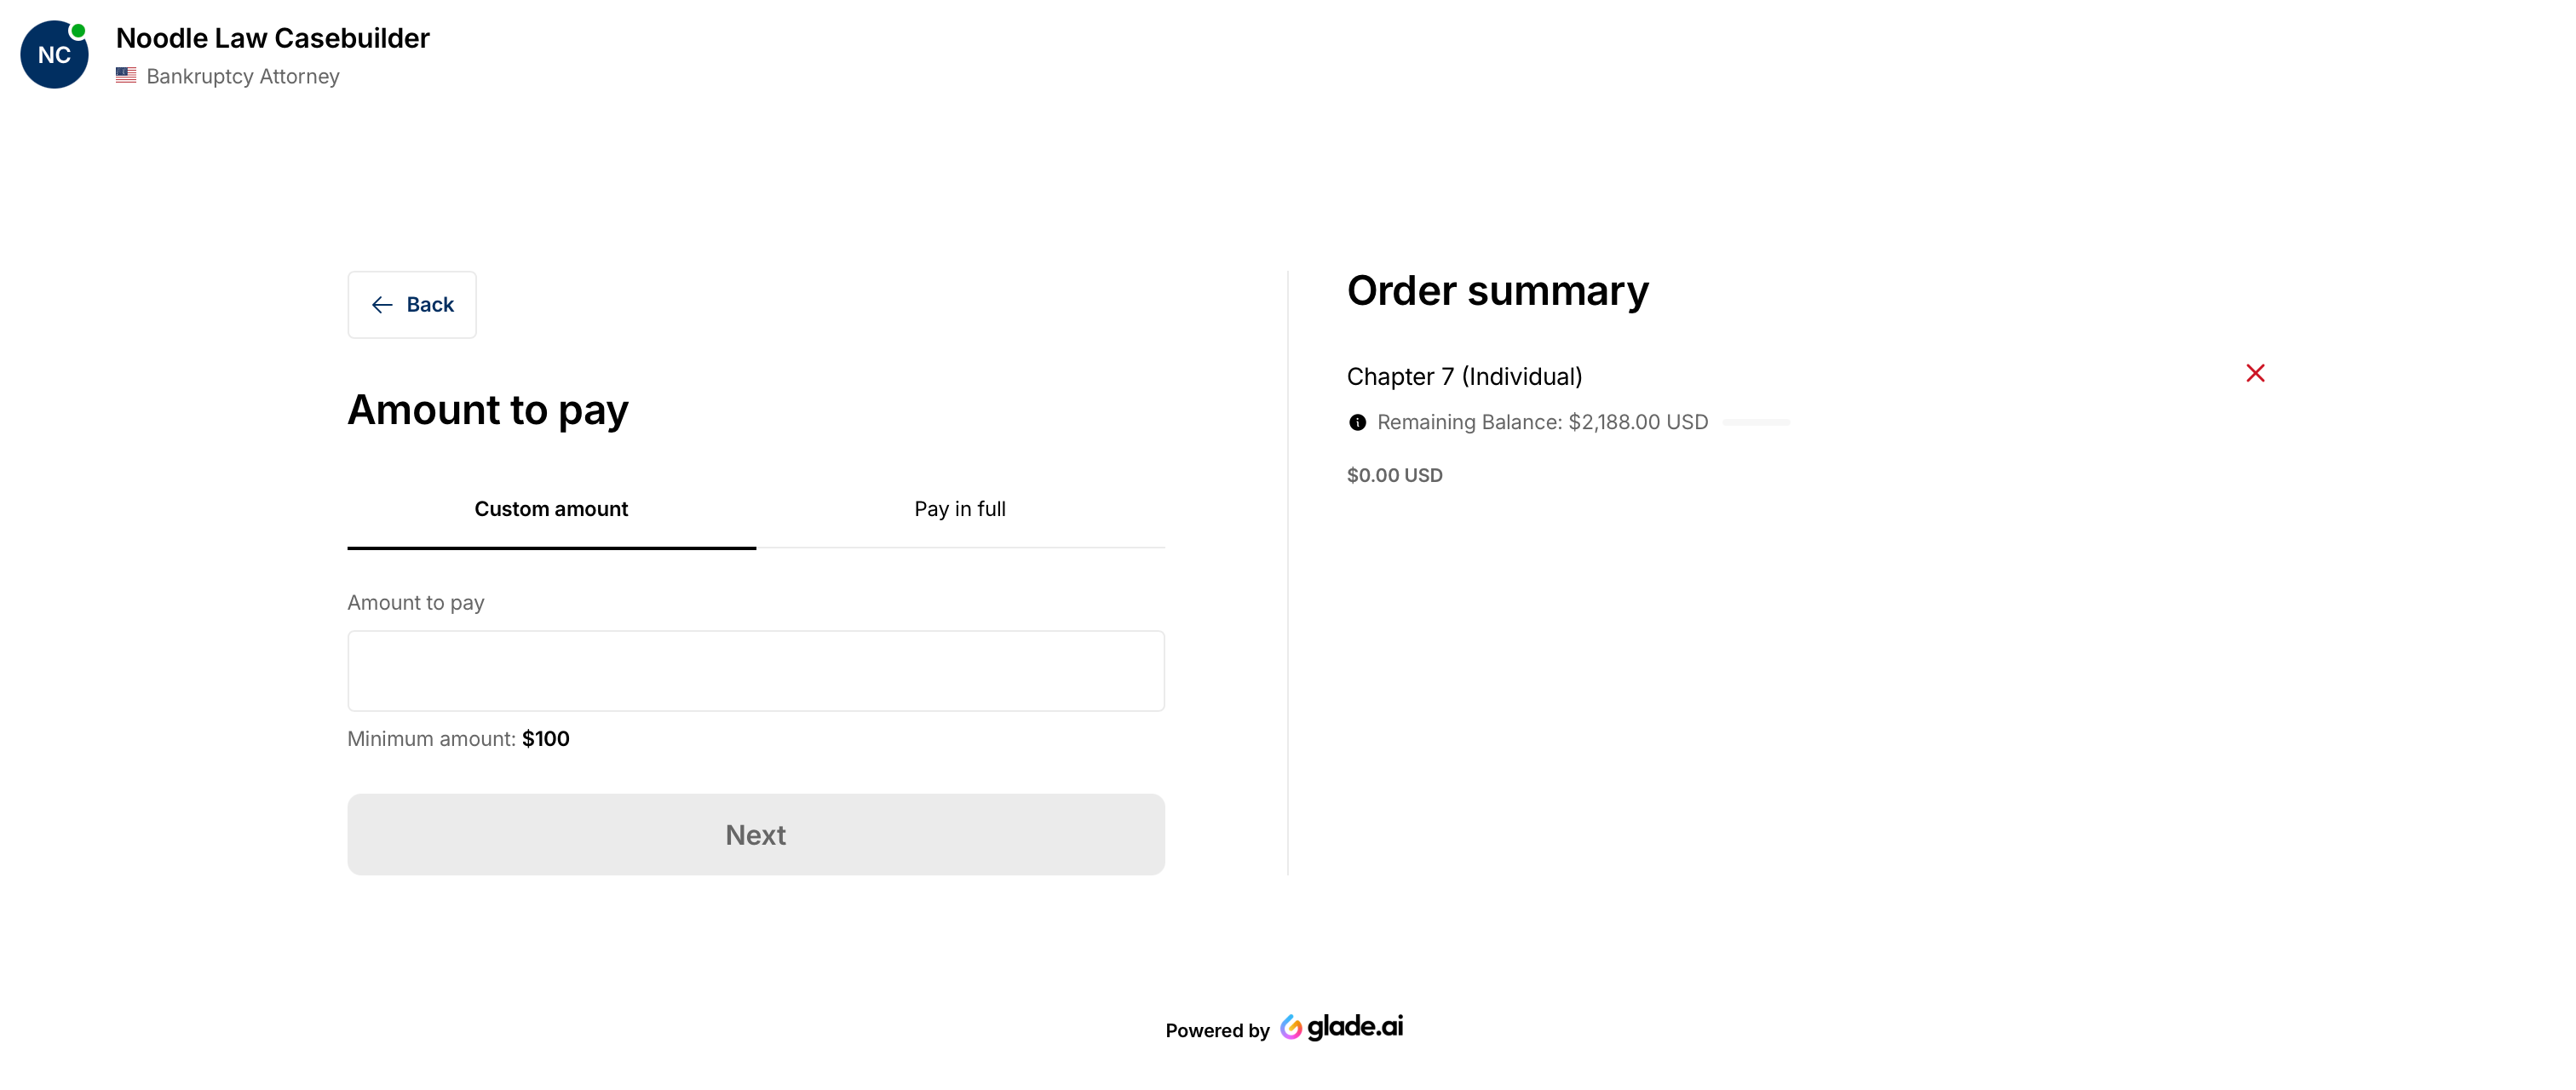Select the Pay in full tab

coord(959,509)
